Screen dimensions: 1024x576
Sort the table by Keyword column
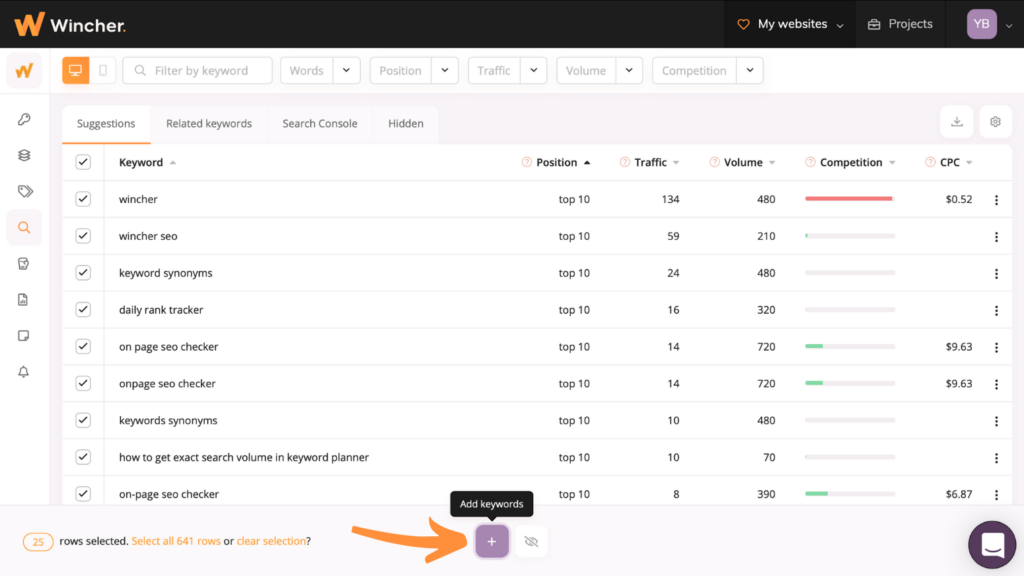148,162
